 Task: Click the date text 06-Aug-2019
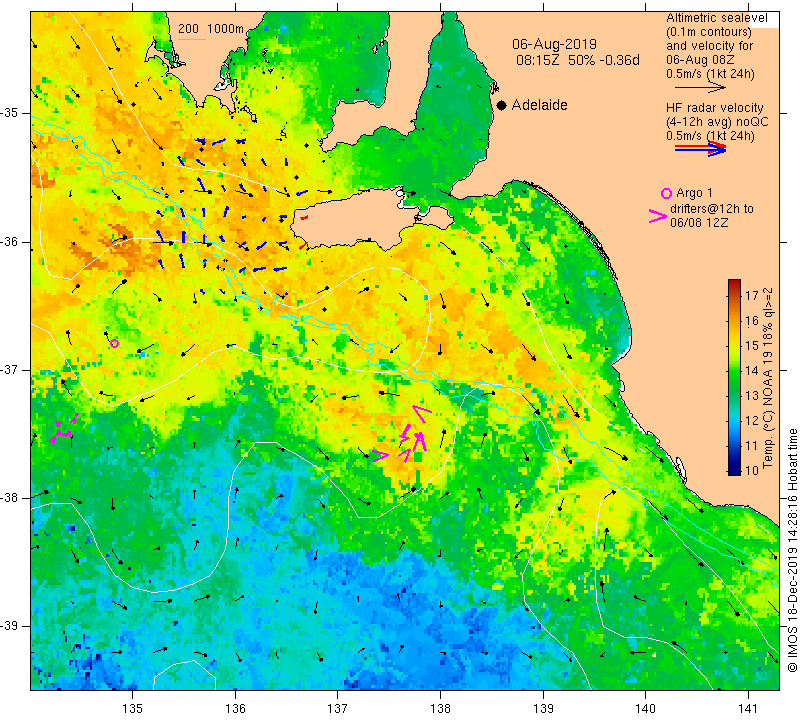[555, 44]
